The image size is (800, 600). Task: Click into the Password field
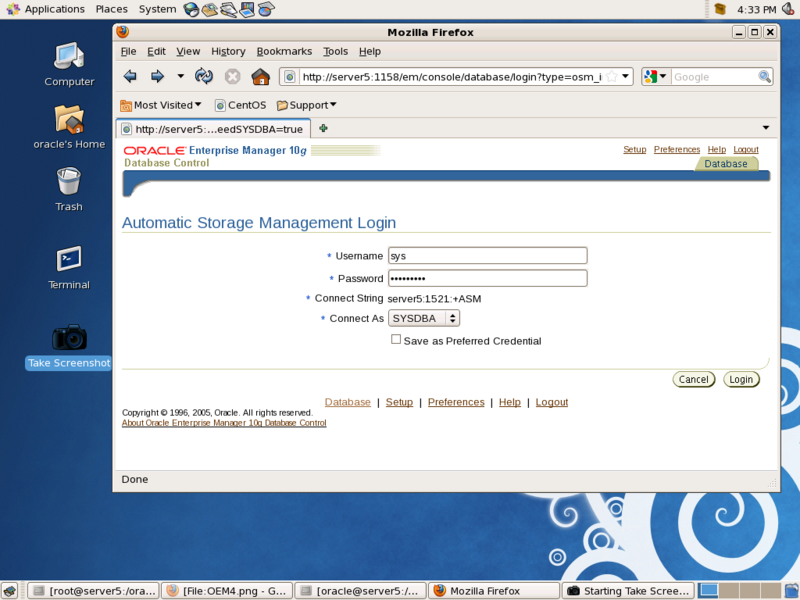coord(488,278)
